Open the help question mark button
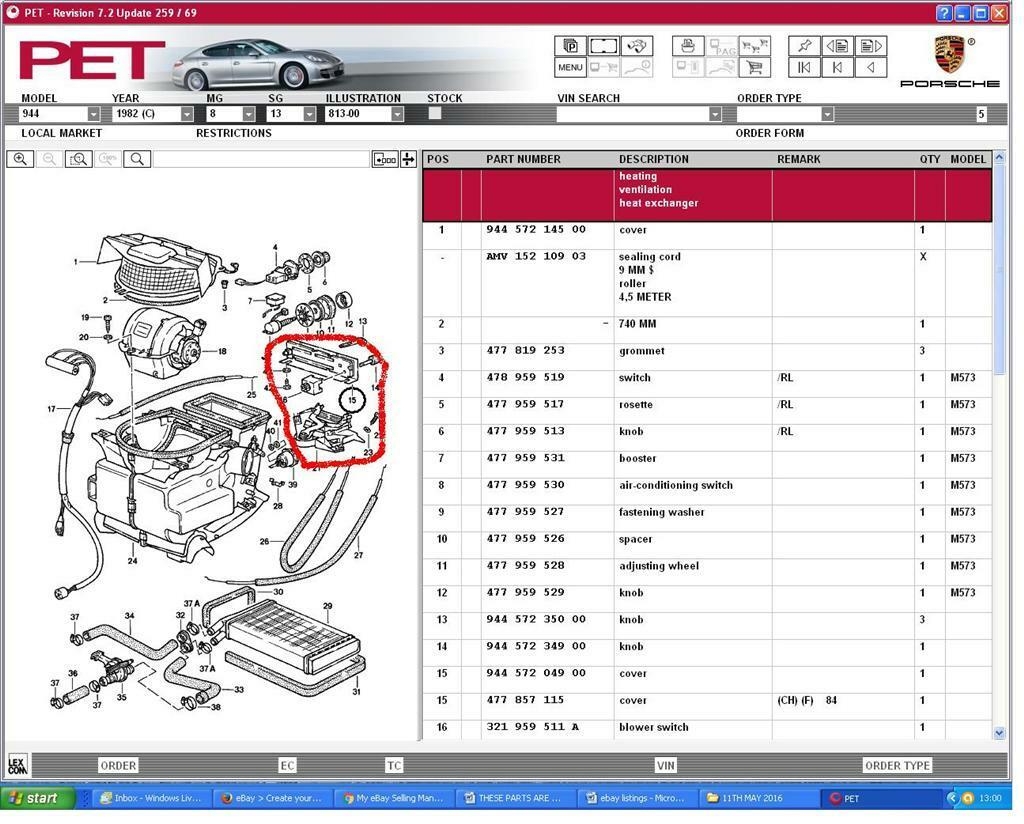The height and width of the screenshot is (824, 1024). 944,12
